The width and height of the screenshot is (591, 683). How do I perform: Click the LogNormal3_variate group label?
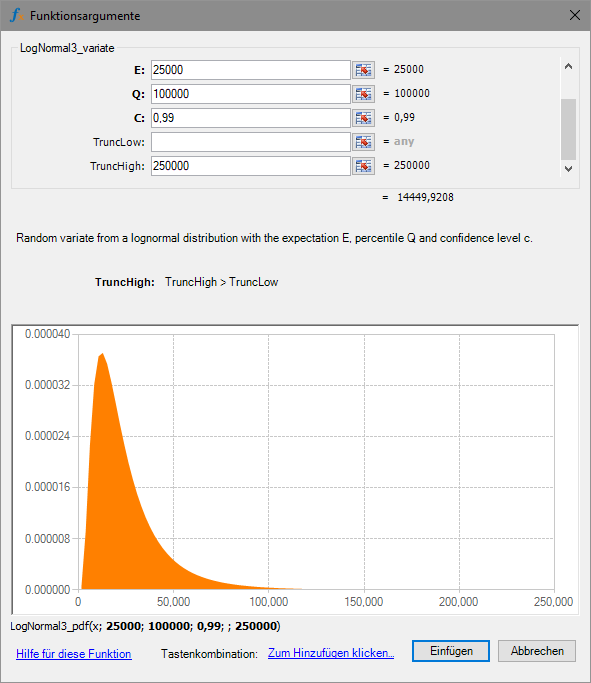67,48
